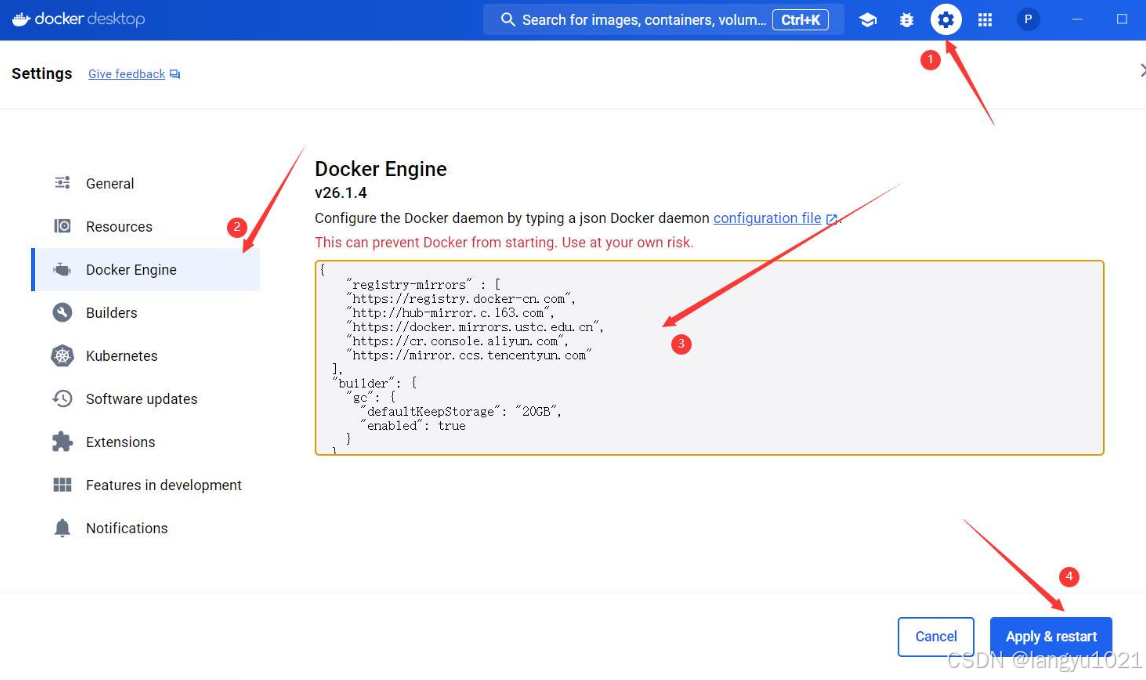Open the Learning center graduation cap icon
The width and height of the screenshot is (1146, 680).
coord(868,20)
